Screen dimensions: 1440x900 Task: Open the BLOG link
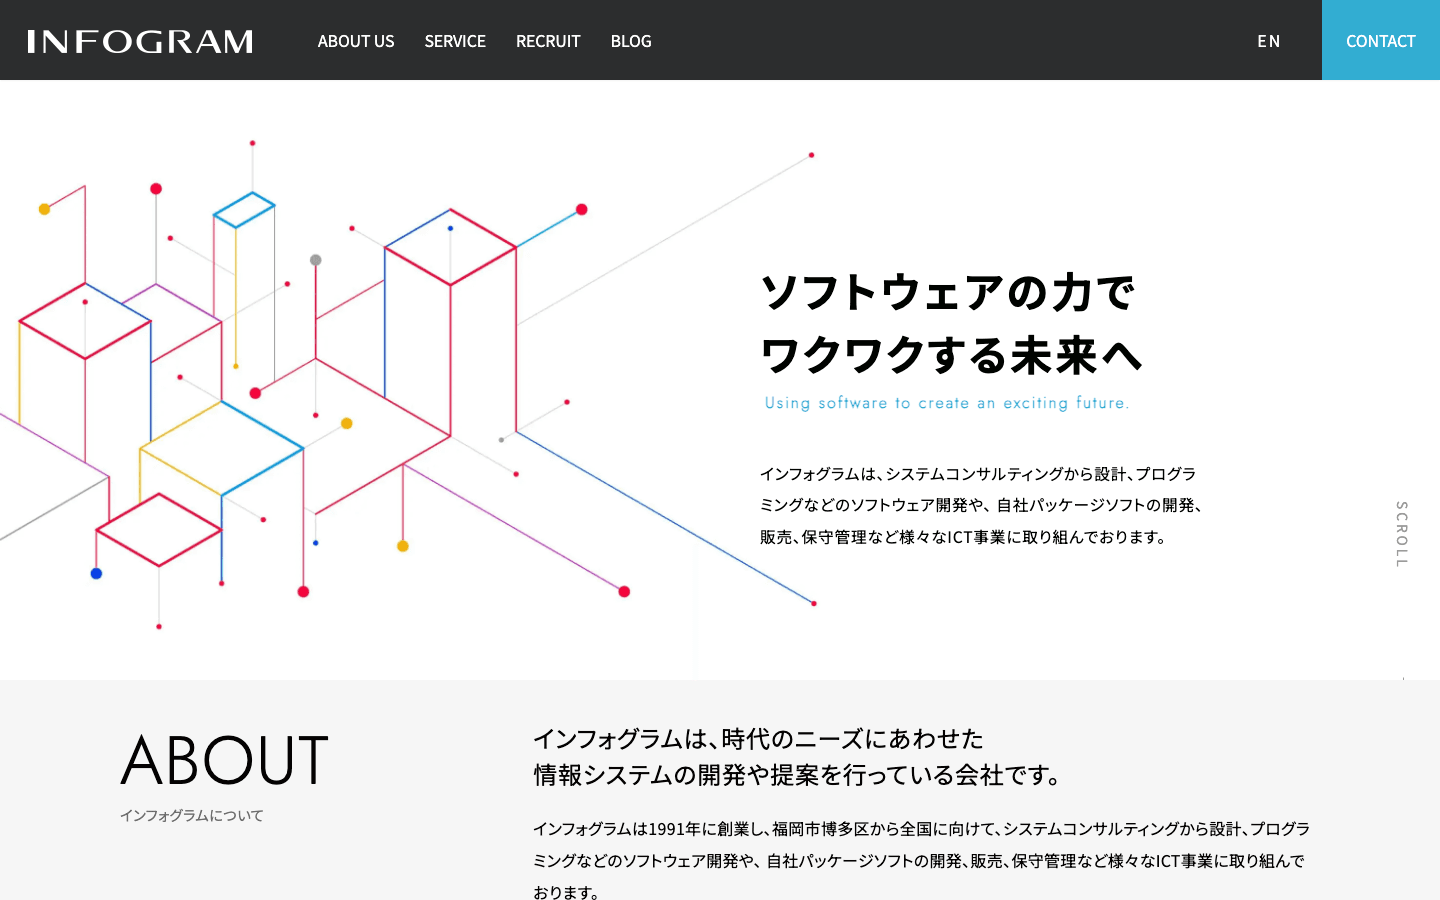click(631, 41)
